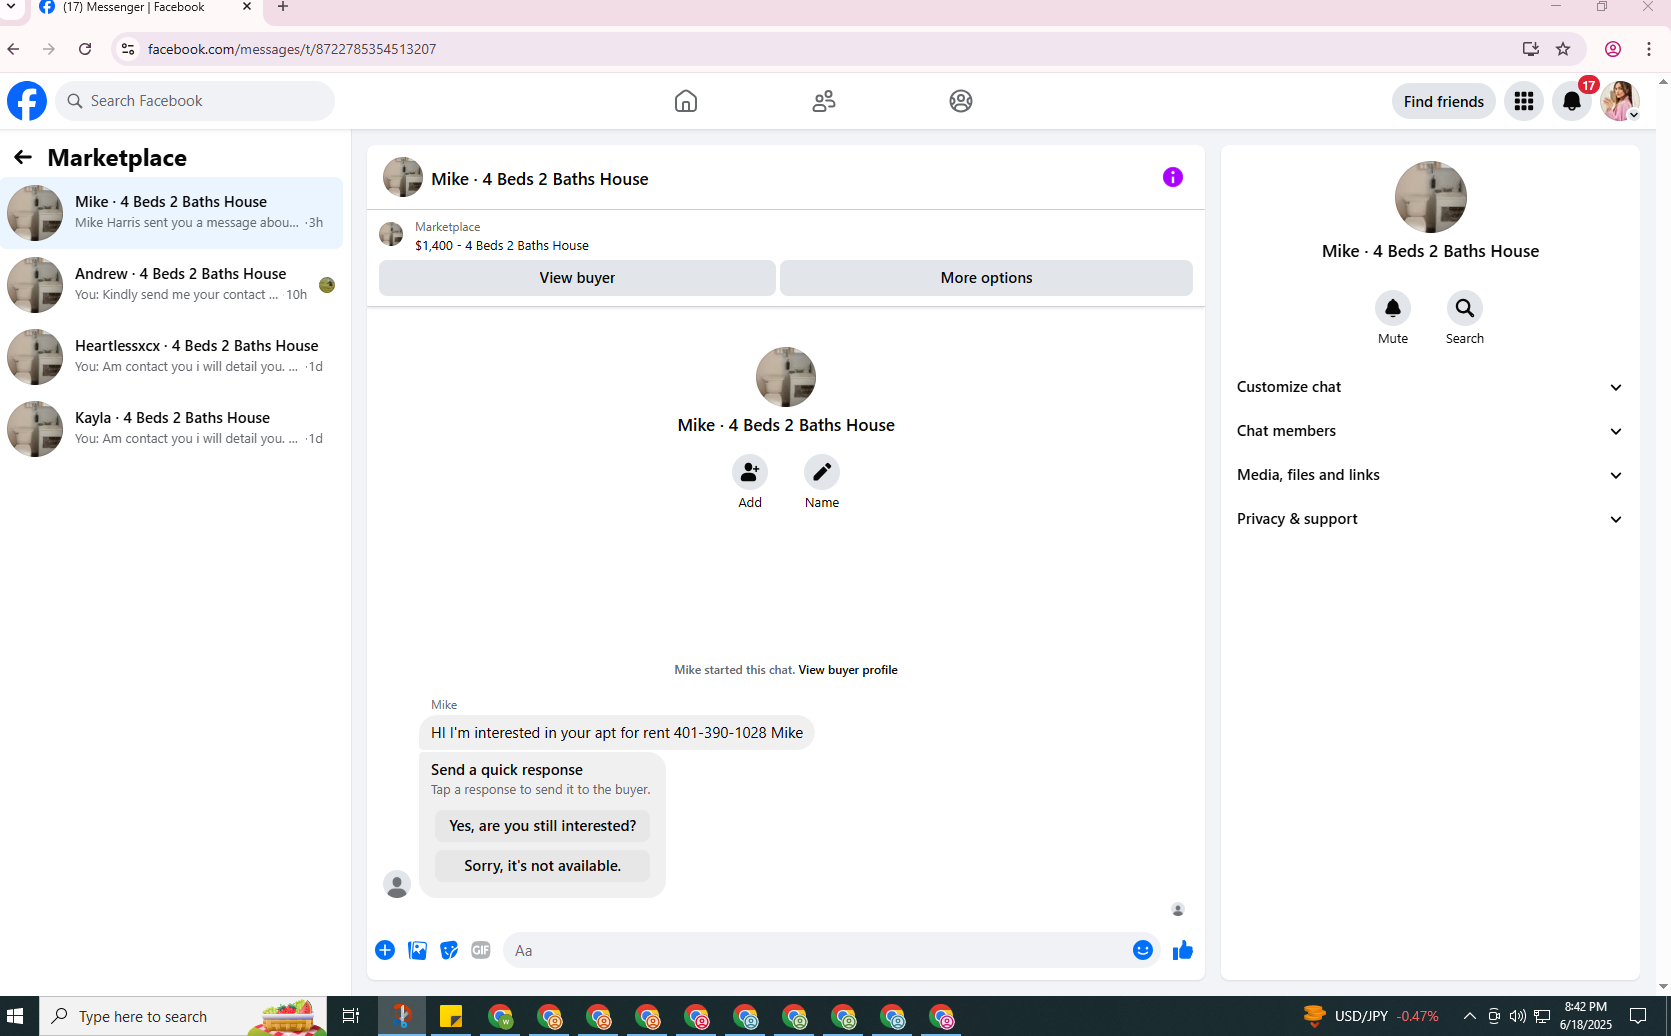Viewport: 1671px width, 1036px height.
Task: Choose a sticker in composer
Action: click(x=449, y=950)
